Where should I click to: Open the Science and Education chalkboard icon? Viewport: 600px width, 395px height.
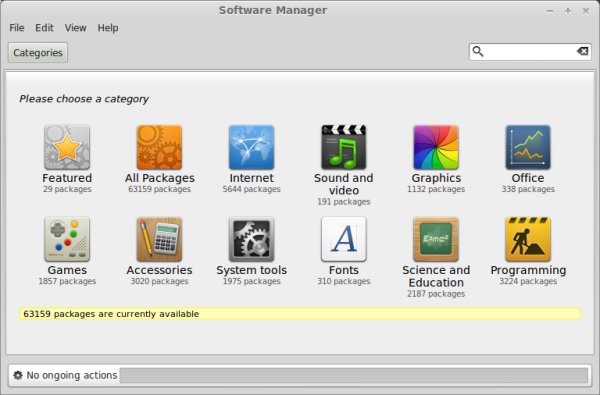[436, 239]
